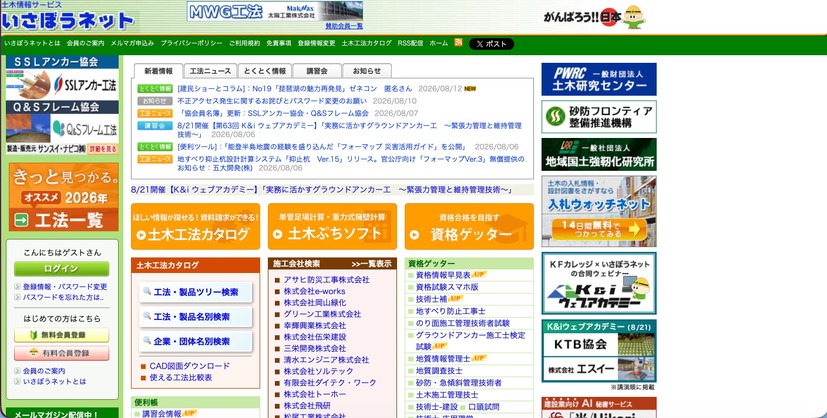The height and width of the screenshot is (418, 827).
Task: Open 資格試験スマホ版 link
Action: (447, 287)
